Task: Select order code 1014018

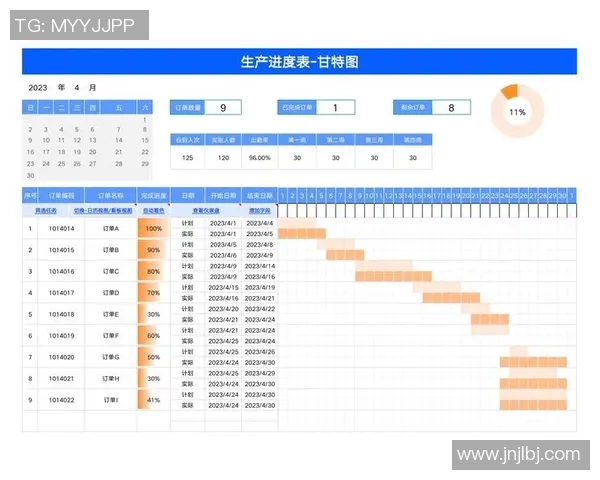Action: pyautogui.click(x=61, y=314)
